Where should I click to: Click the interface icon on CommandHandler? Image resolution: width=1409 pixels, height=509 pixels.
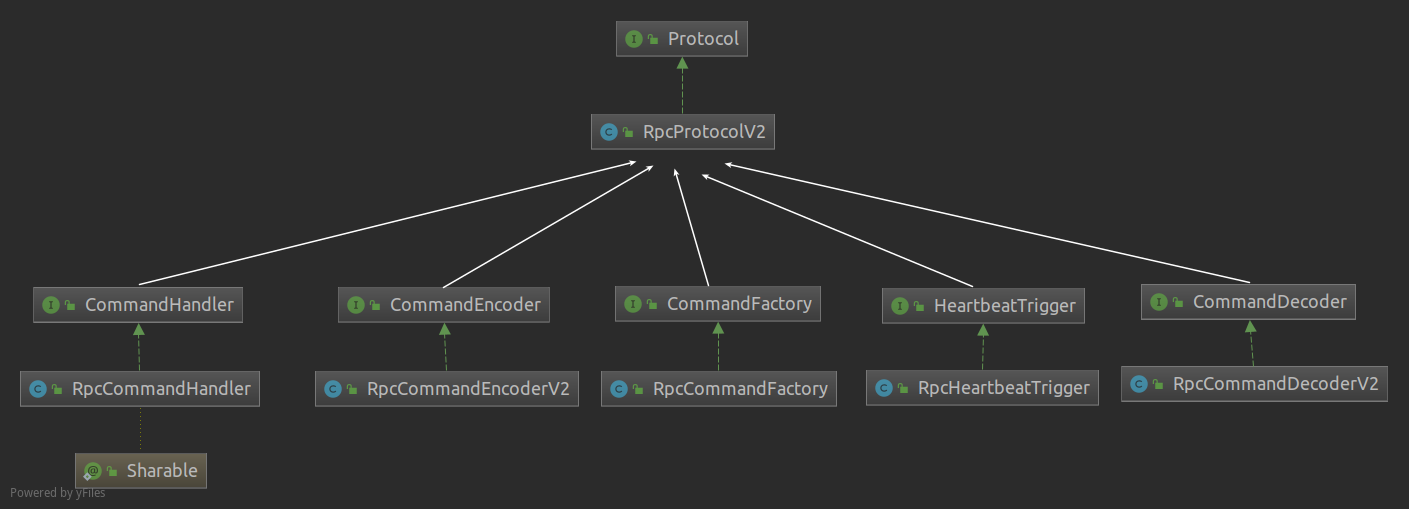point(51,304)
